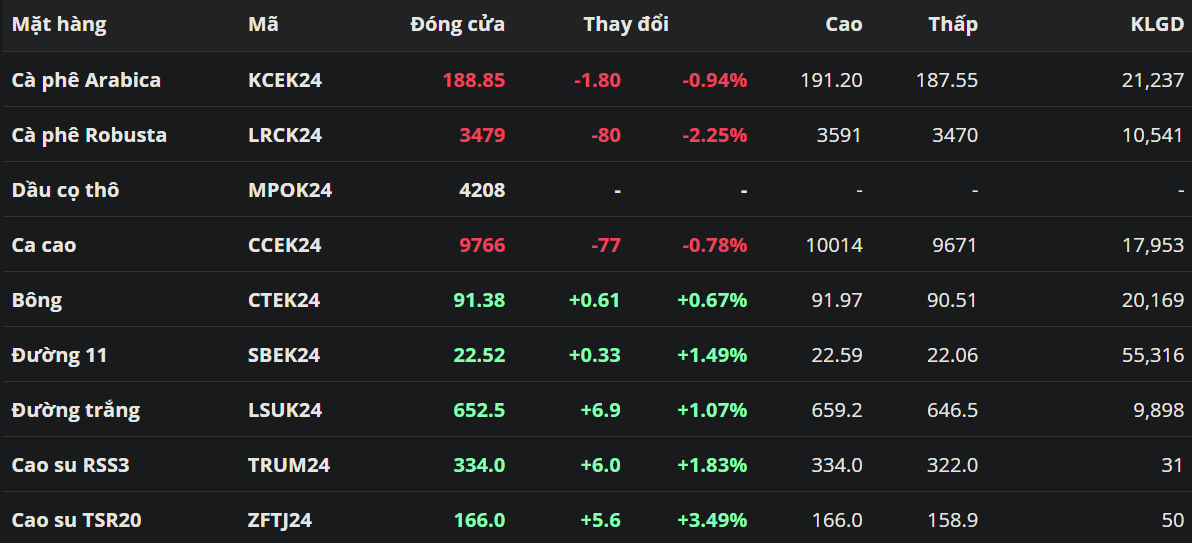Image resolution: width=1192 pixels, height=543 pixels.
Task: Click the Đường trắng commodity name
Action: (x=76, y=410)
